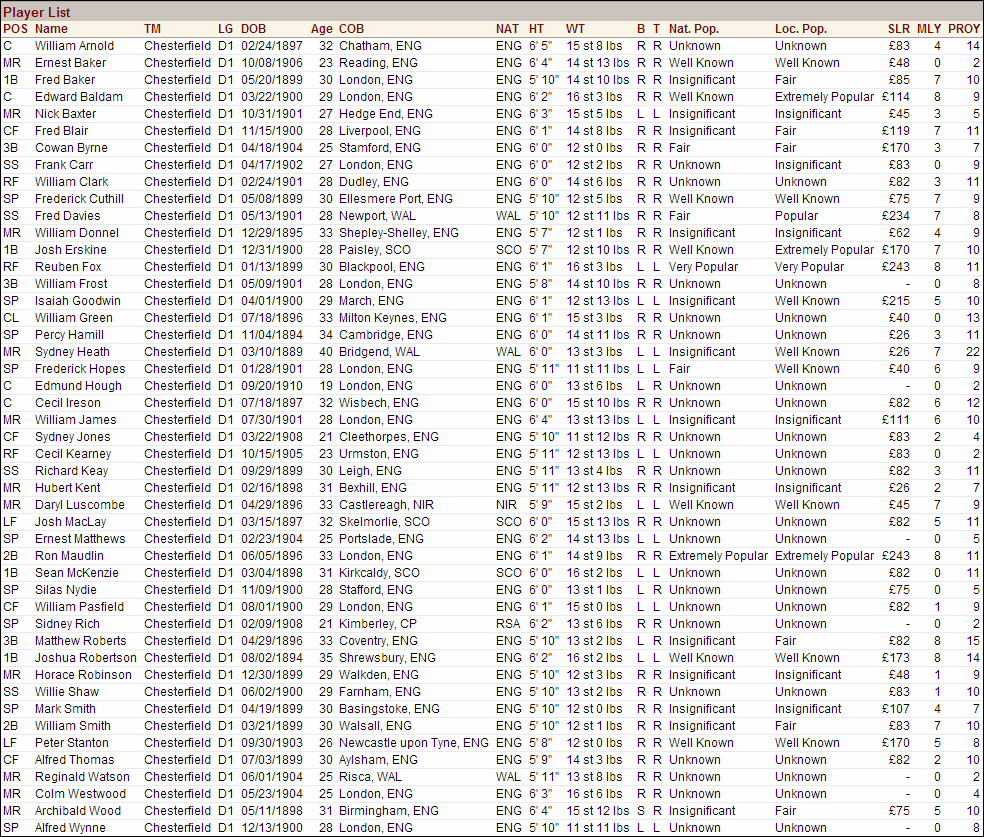
Task: Click the SLR salary column header
Action: click(898, 29)
